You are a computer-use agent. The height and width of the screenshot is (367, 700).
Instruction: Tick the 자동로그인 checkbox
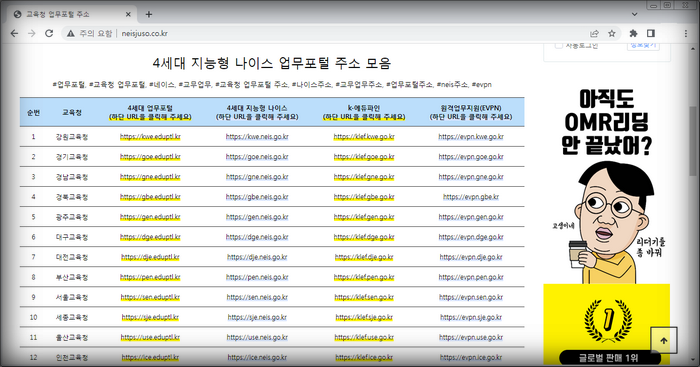click(558, 45)
